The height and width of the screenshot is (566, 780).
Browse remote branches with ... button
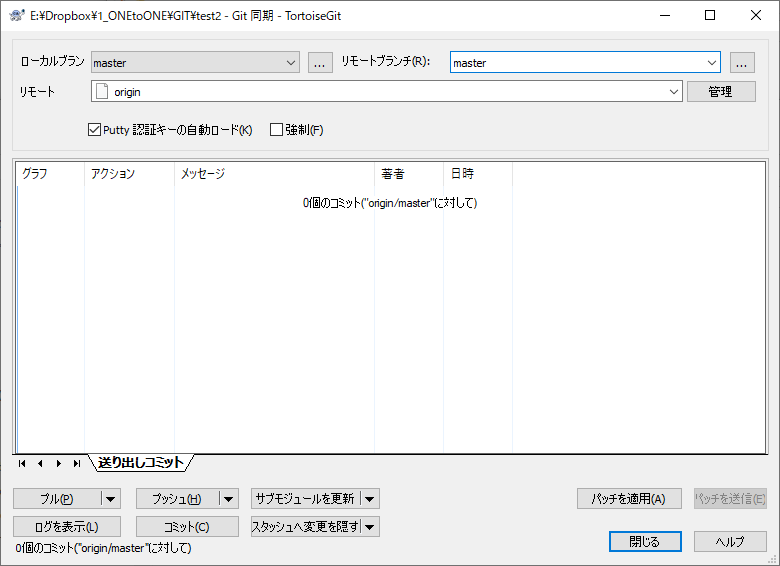click(742, 63)
